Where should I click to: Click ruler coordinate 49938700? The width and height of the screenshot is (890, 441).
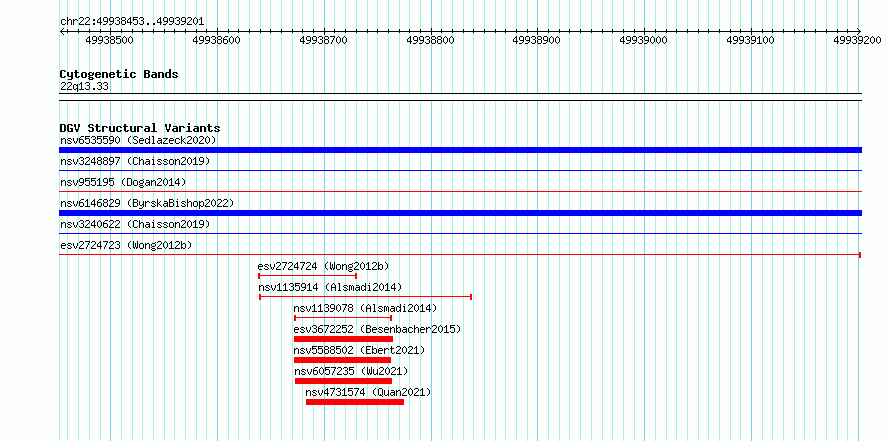click(x=323, y=40)
